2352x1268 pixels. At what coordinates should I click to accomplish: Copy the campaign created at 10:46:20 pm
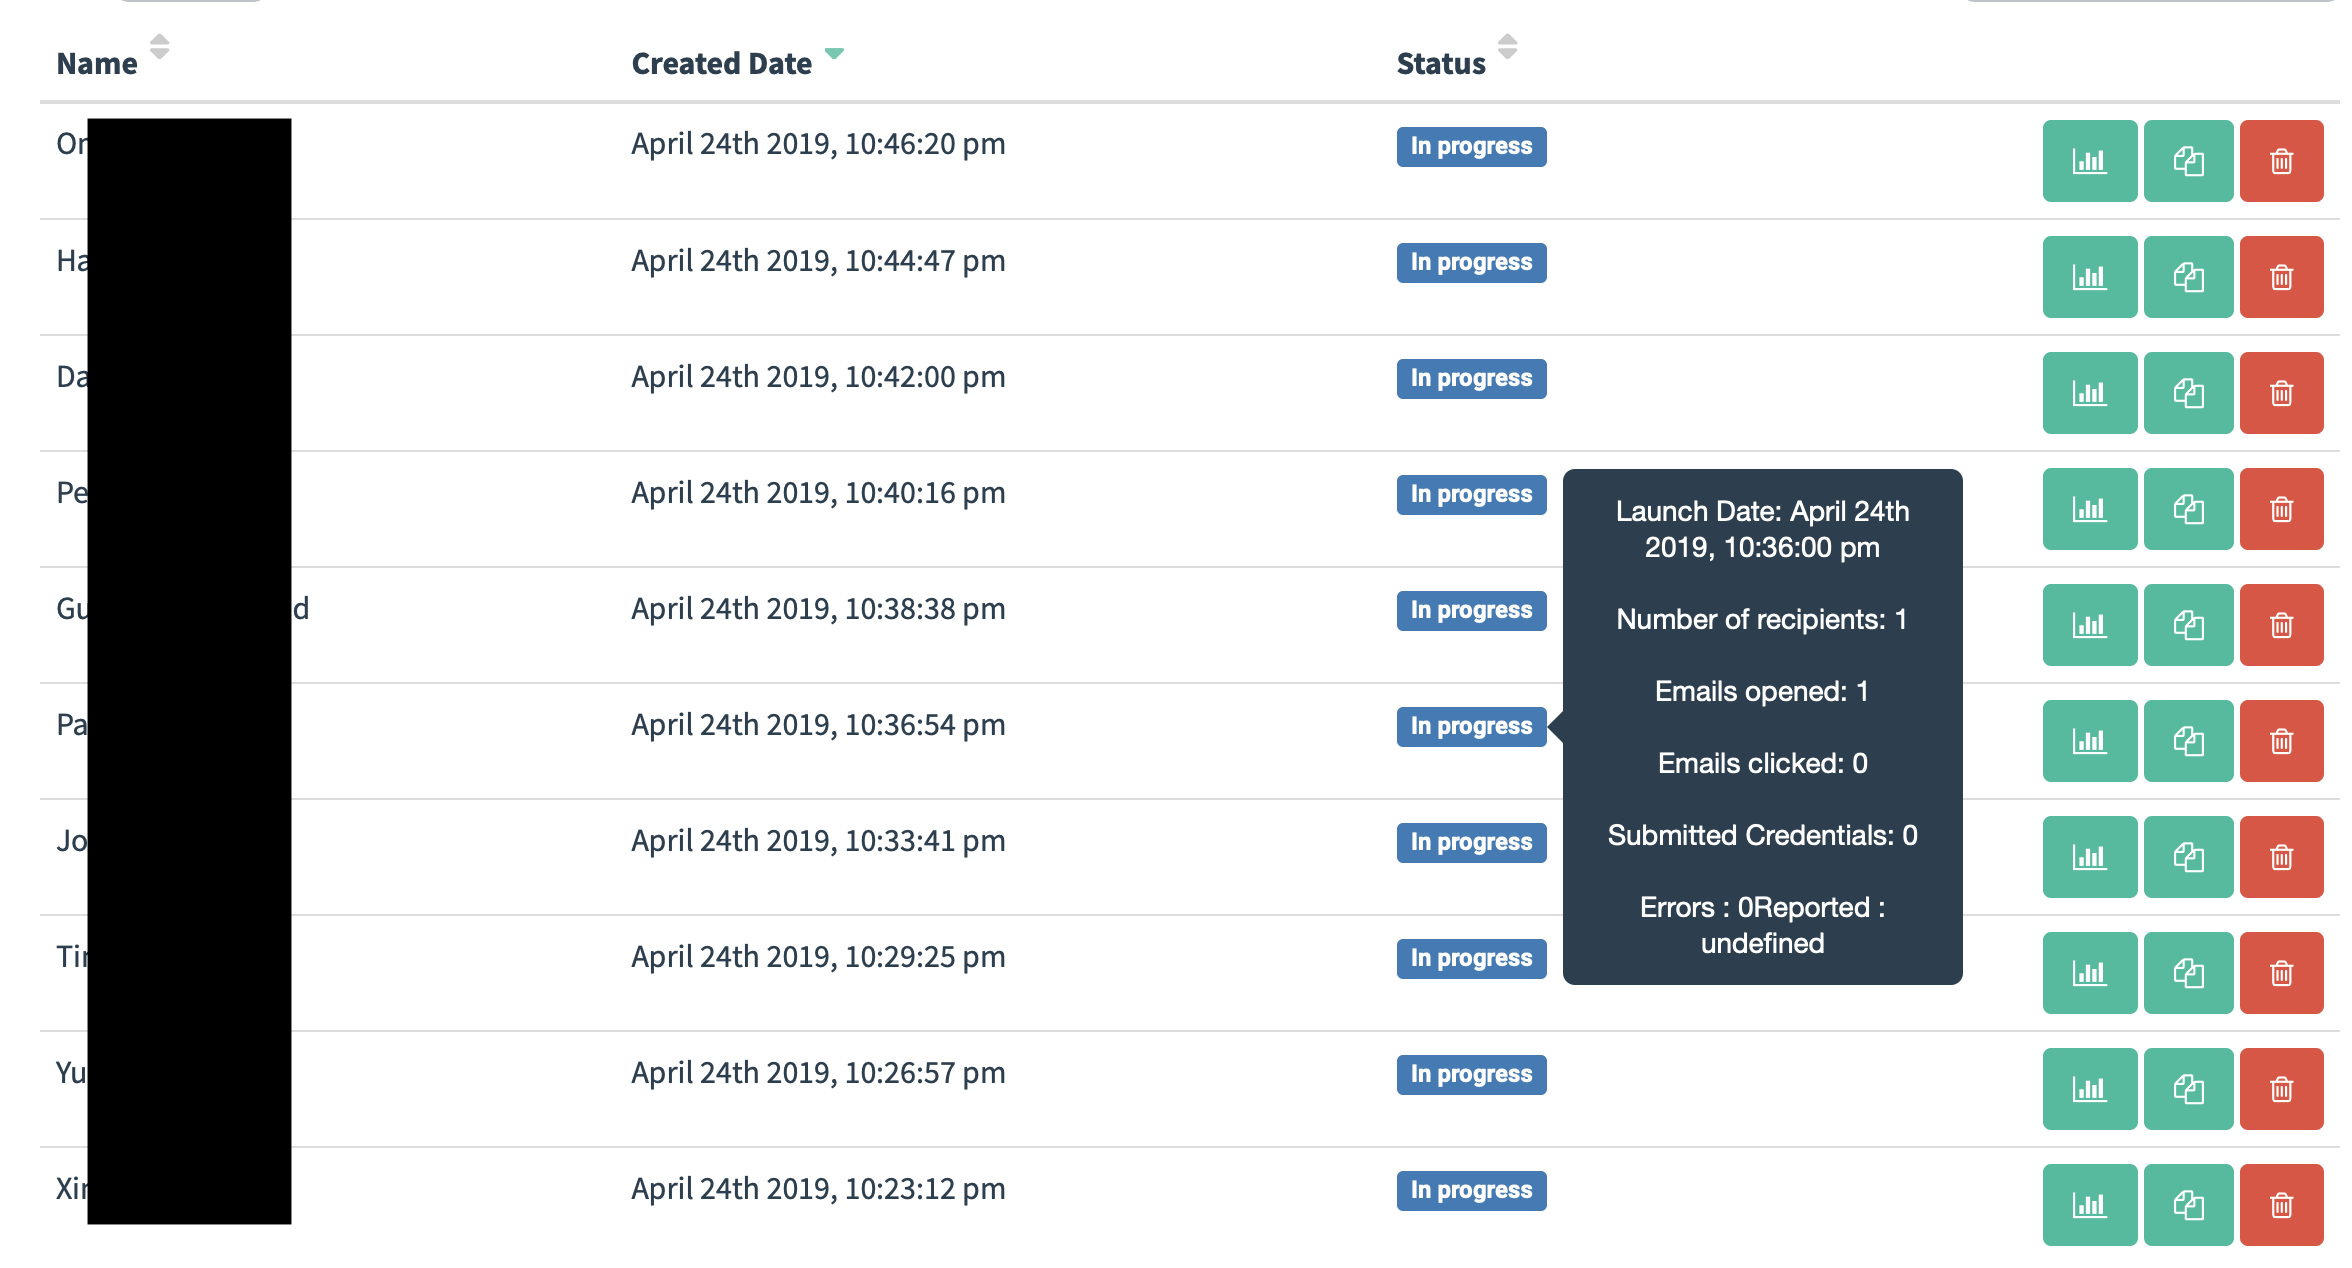[x=2188, y=161]
